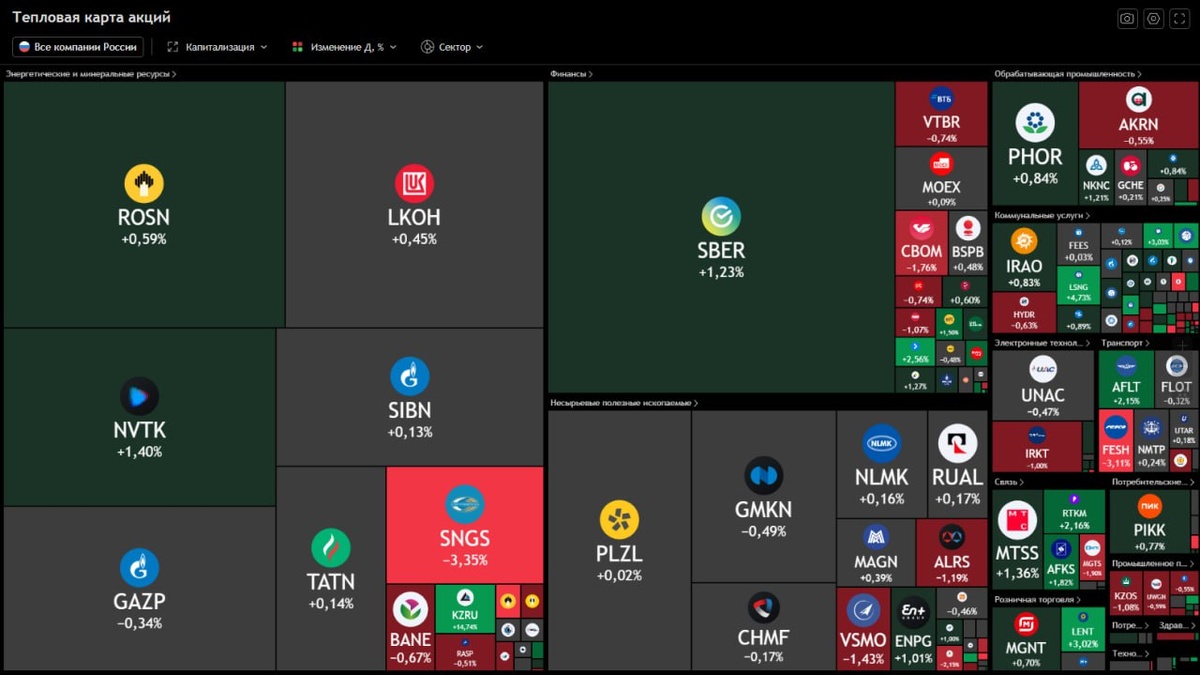Click the BANE Bashneft logo
The image size is (1200, 675).
(x=411, y=610)
